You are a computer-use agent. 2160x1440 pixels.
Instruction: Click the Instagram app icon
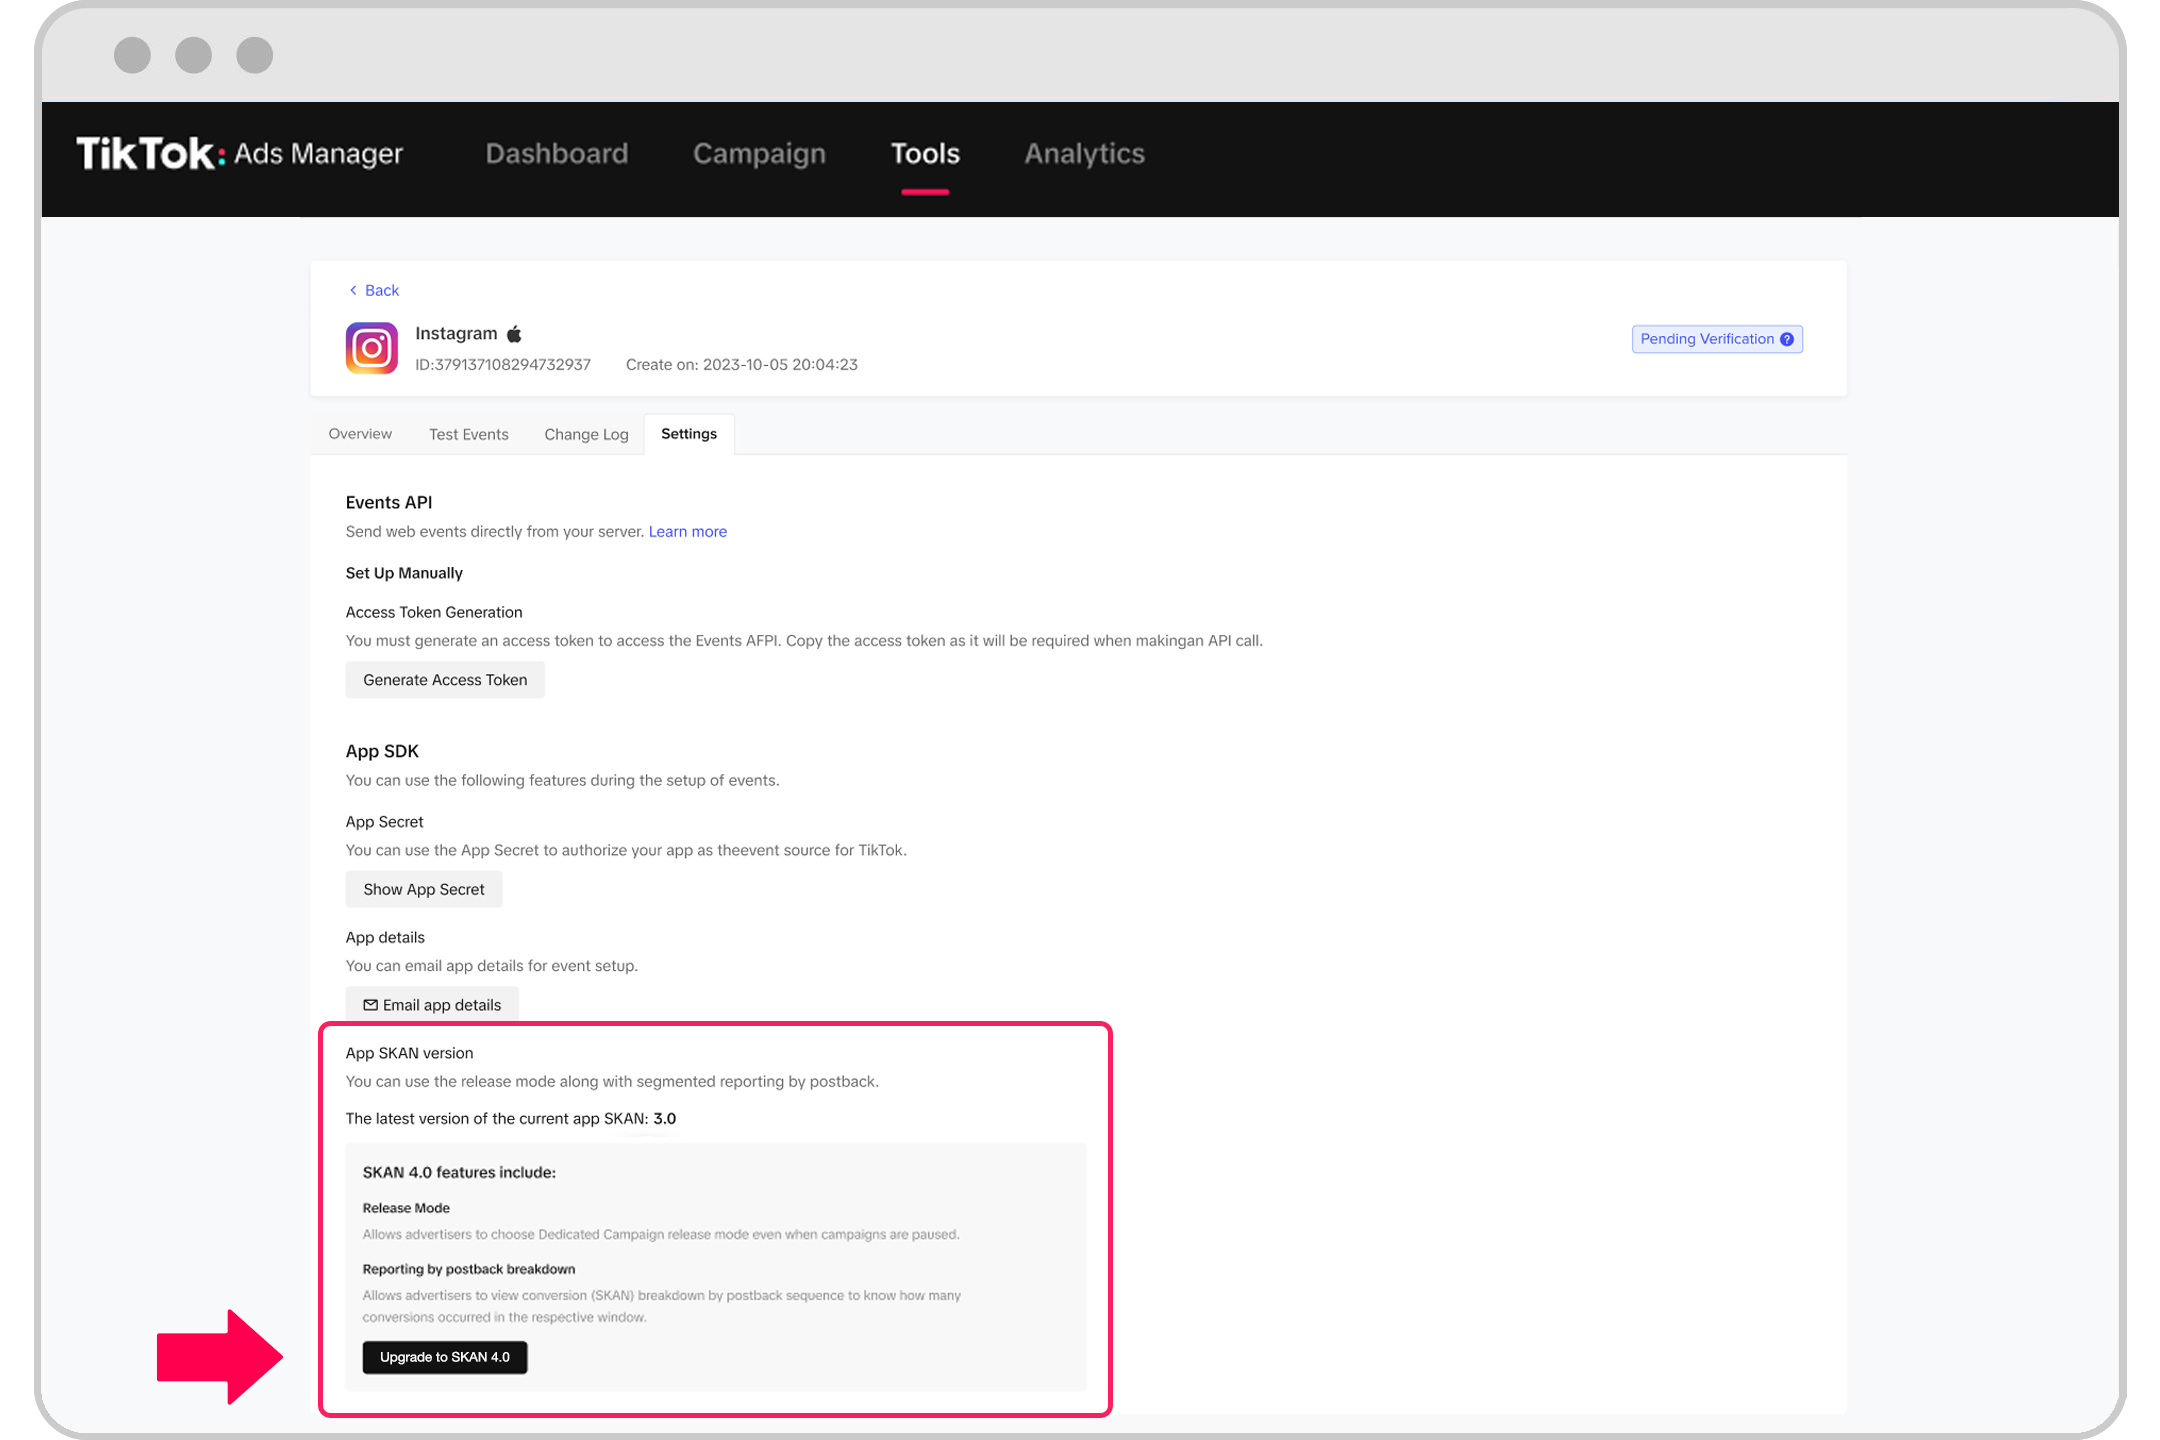pos(372,348)
